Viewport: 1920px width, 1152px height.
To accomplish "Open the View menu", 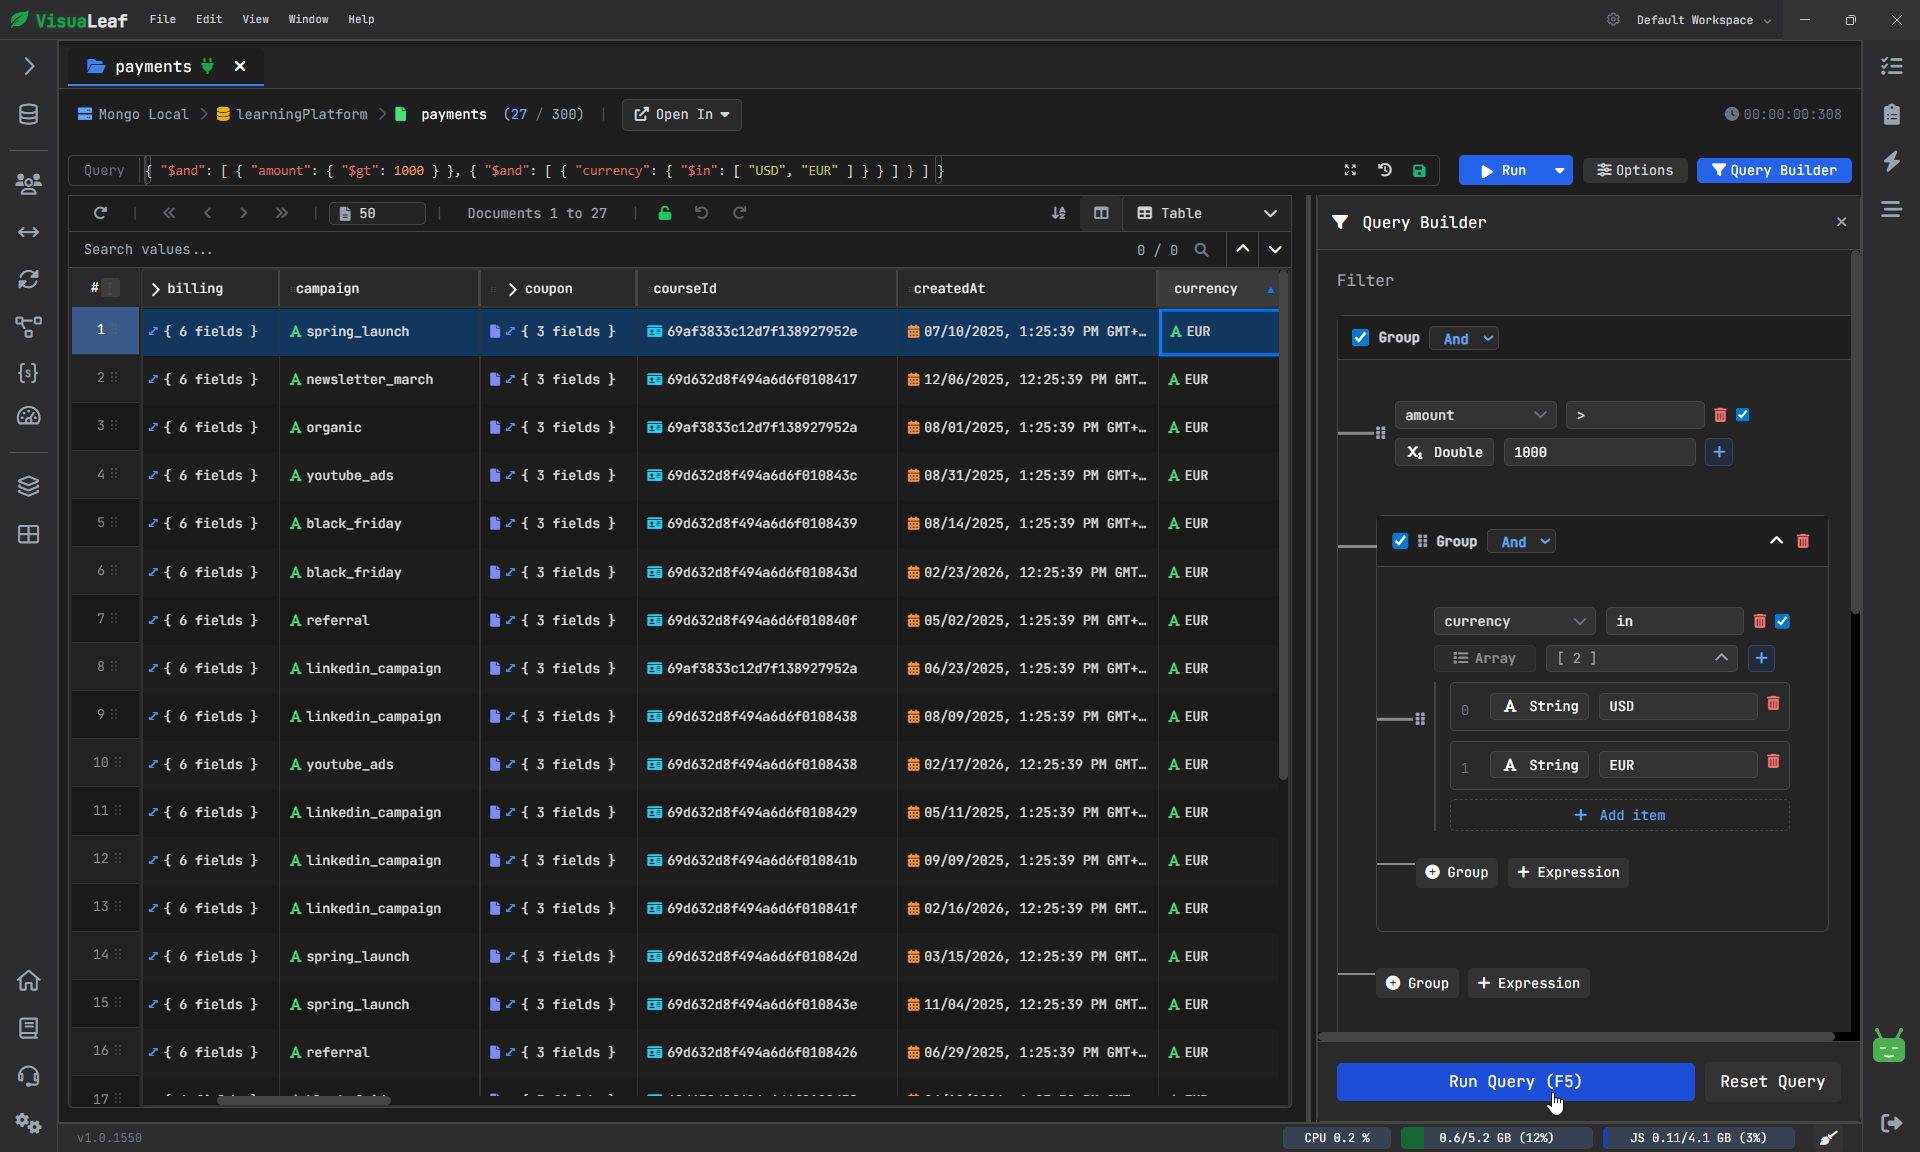I will point(255,19).
